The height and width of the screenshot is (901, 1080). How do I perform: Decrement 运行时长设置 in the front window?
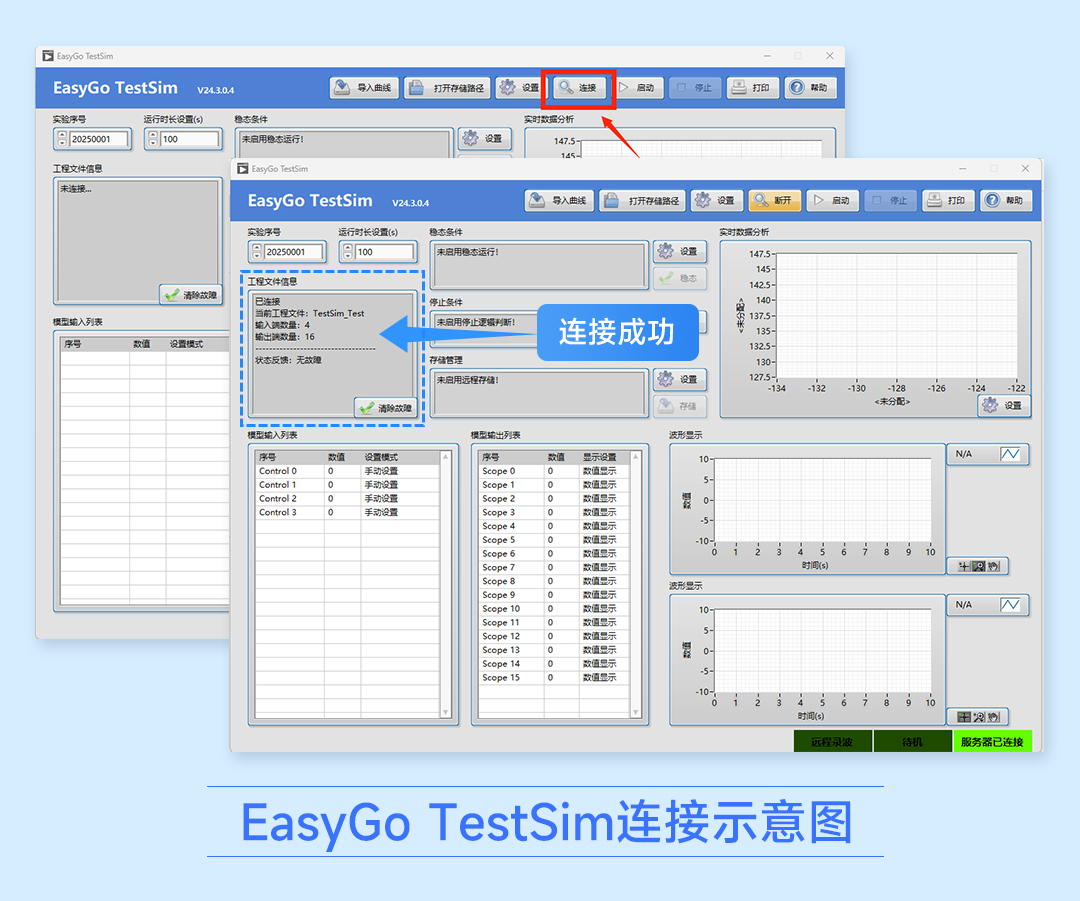pos(348,256)
